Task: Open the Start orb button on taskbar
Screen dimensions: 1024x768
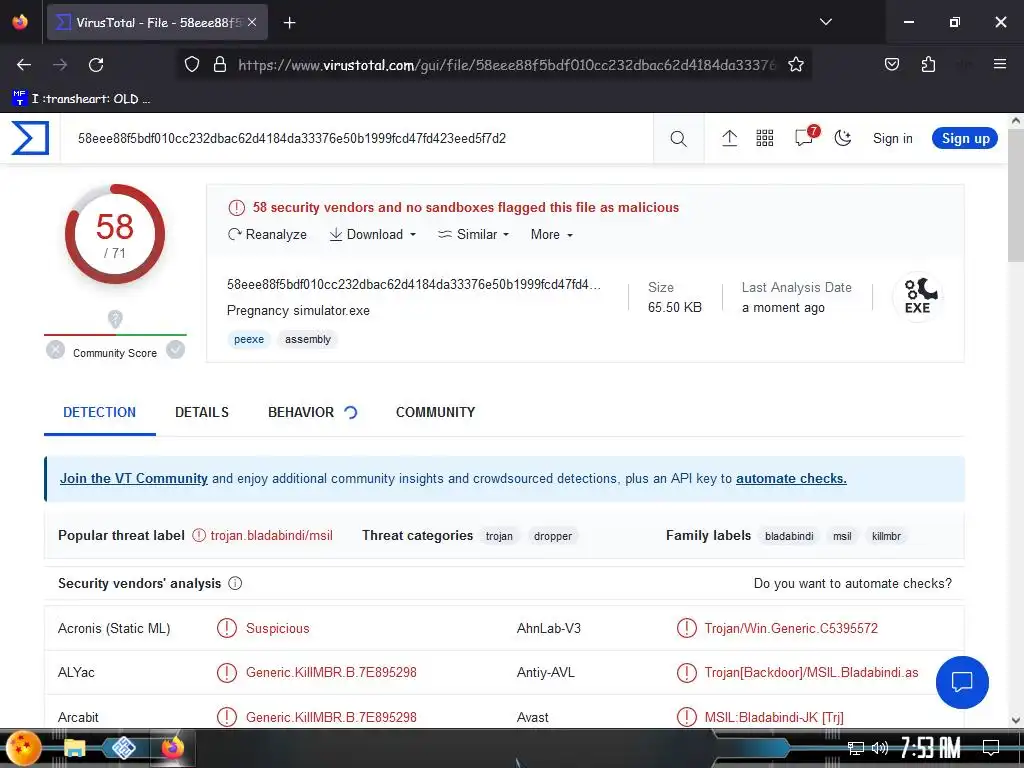Action: pyautogui.click(x=22, y=747)
